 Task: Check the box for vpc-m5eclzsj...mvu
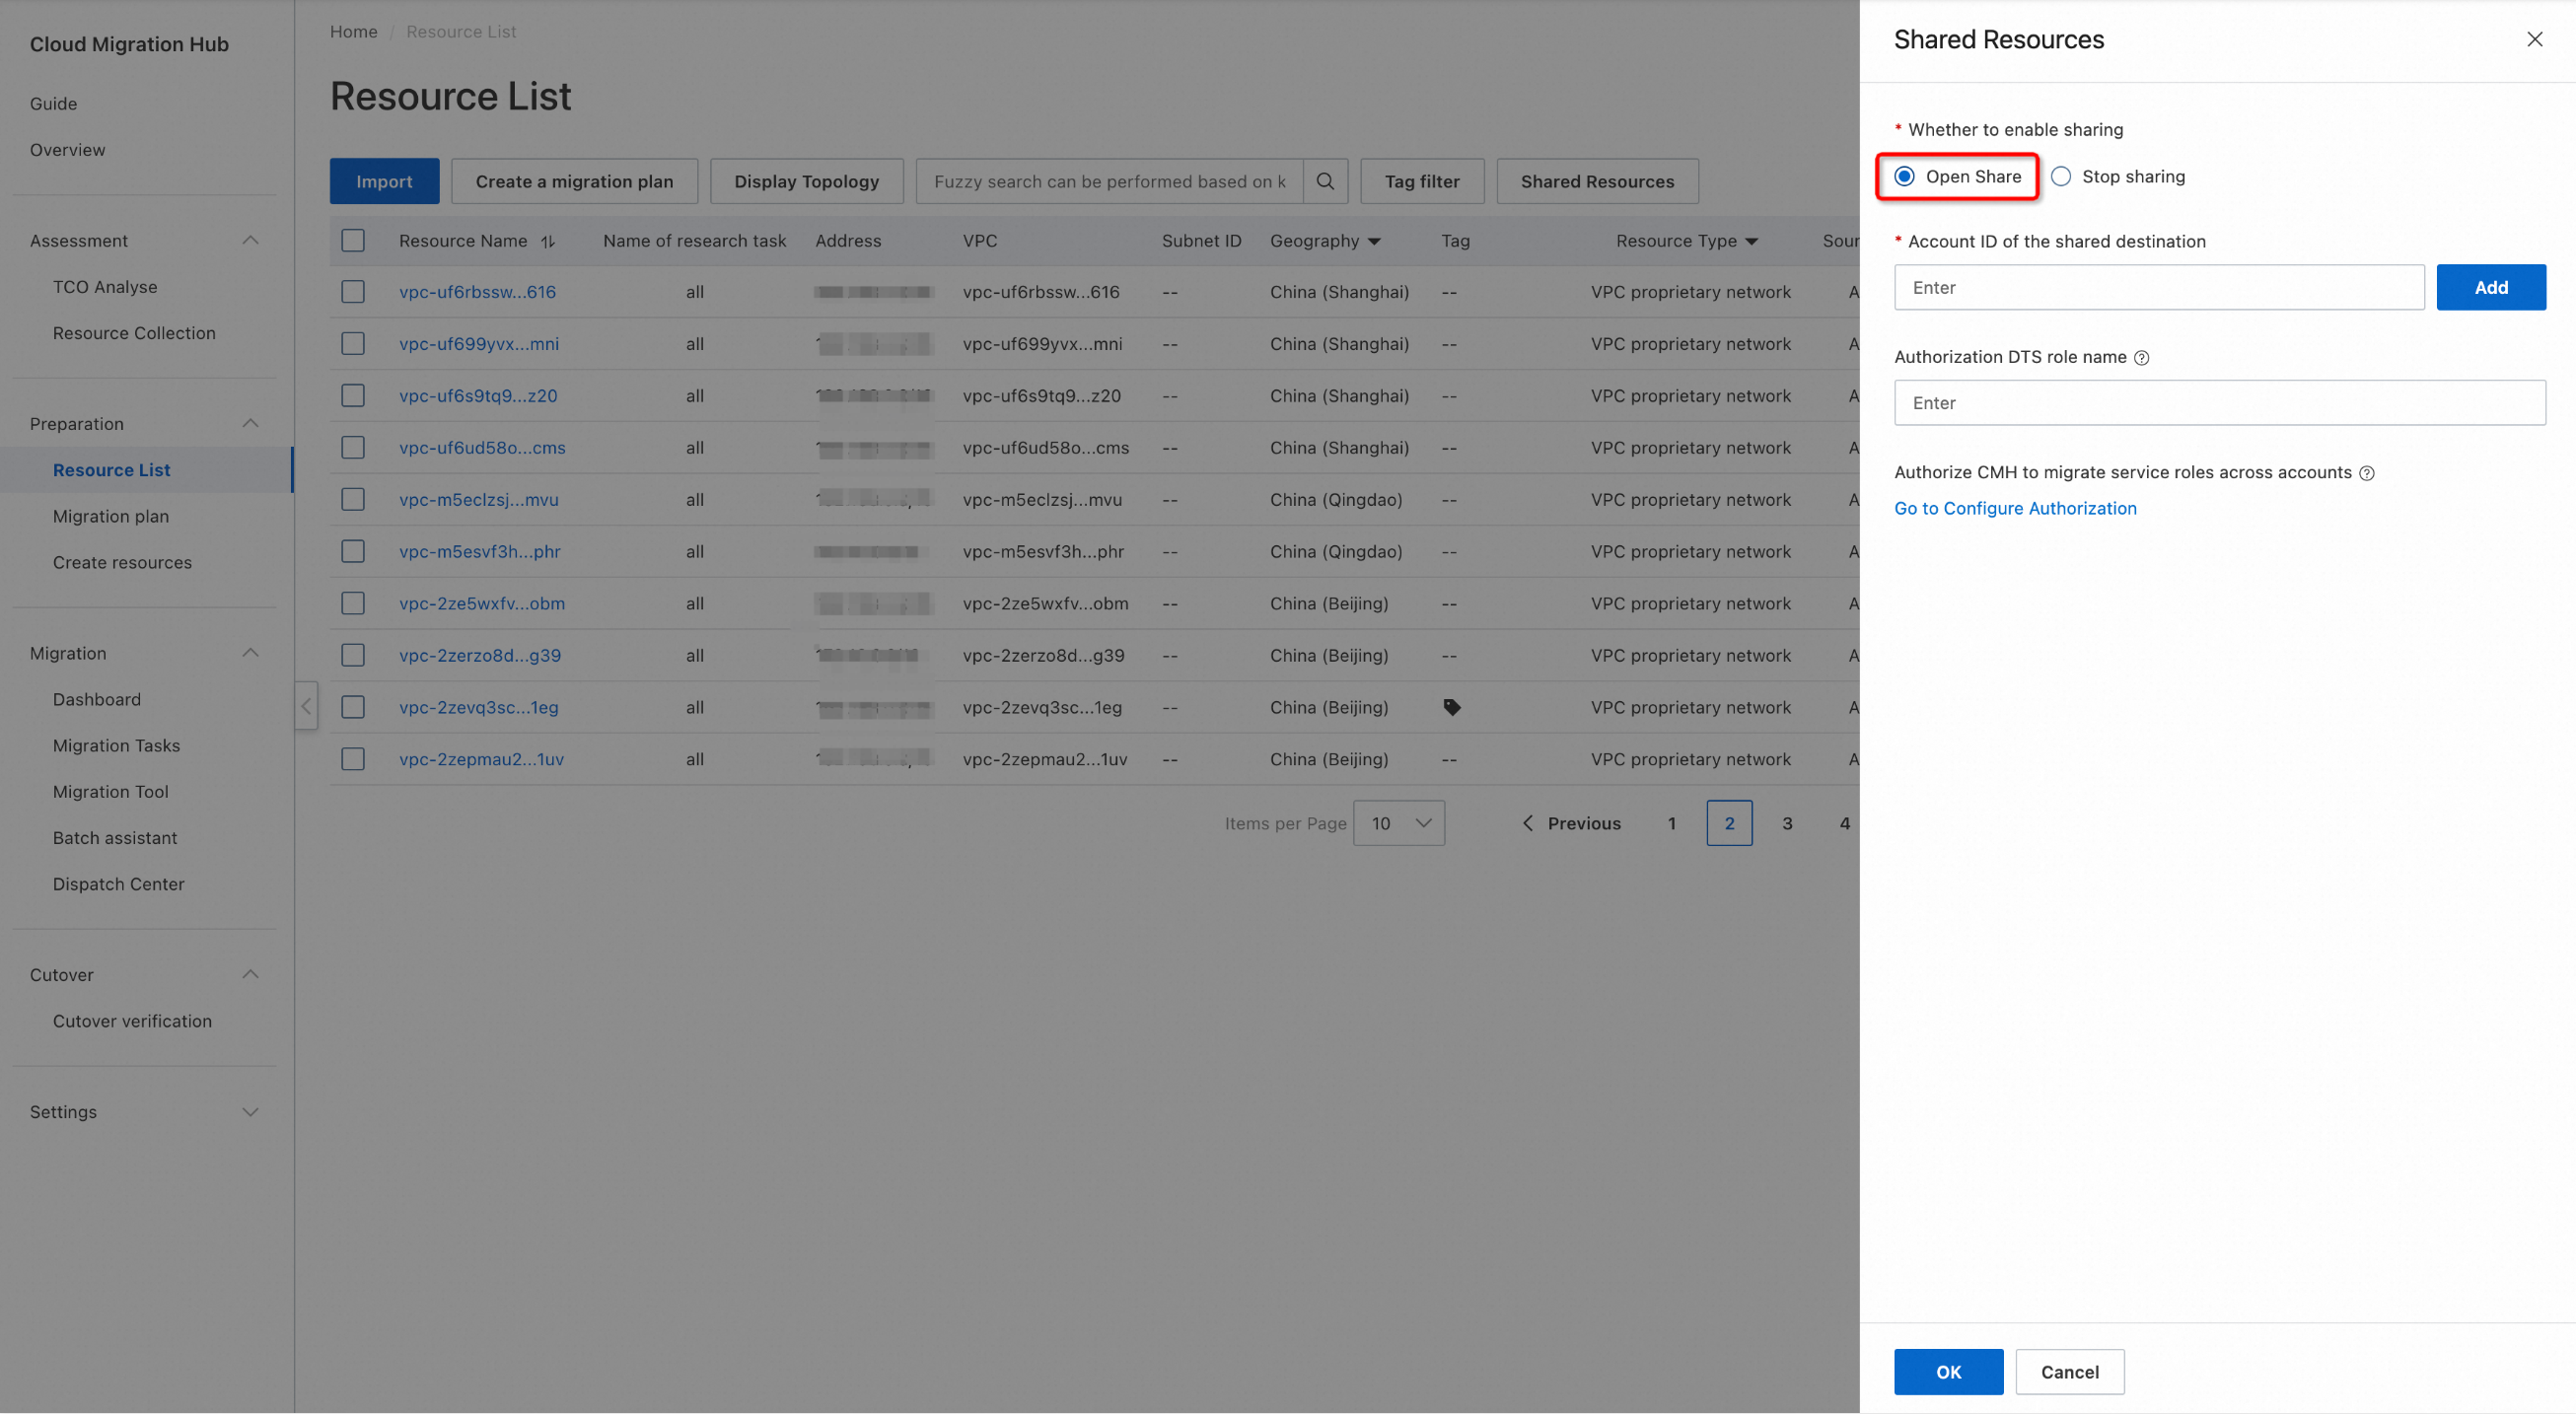pyautogui.click(x=353, y=499)
